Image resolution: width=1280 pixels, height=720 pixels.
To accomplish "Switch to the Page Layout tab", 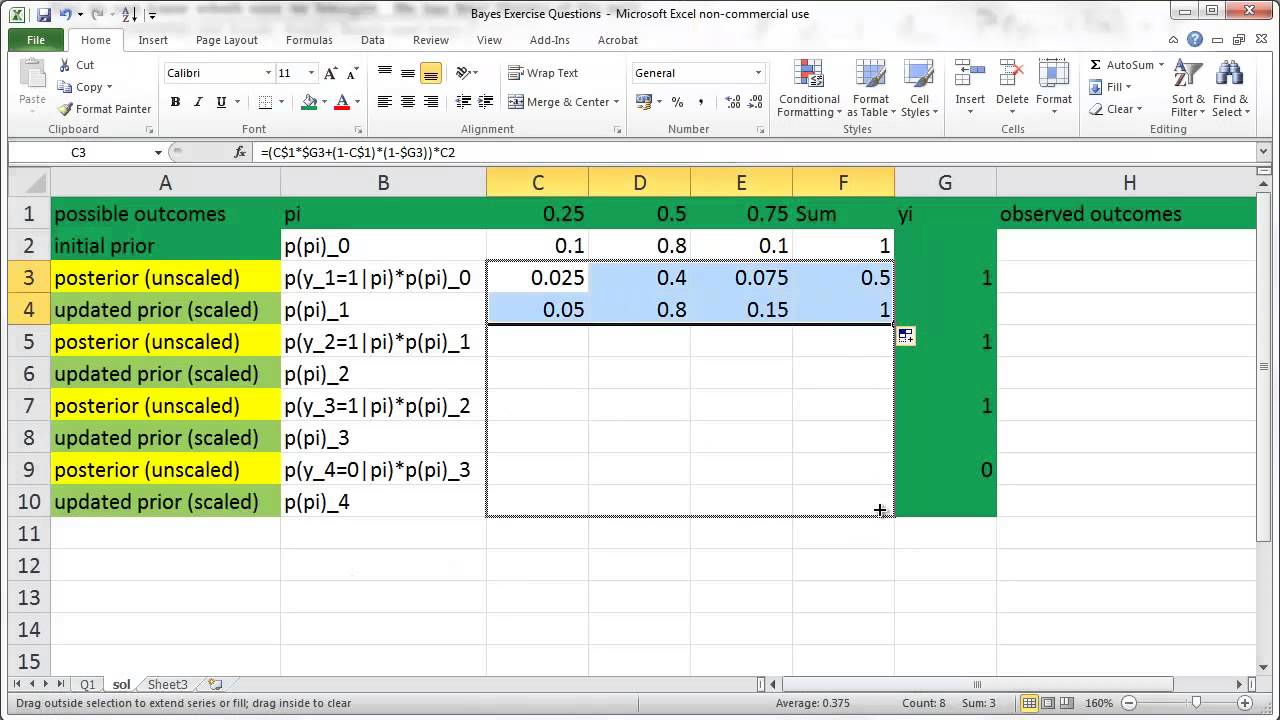I will pyautogui.click(x=227, y=40).
